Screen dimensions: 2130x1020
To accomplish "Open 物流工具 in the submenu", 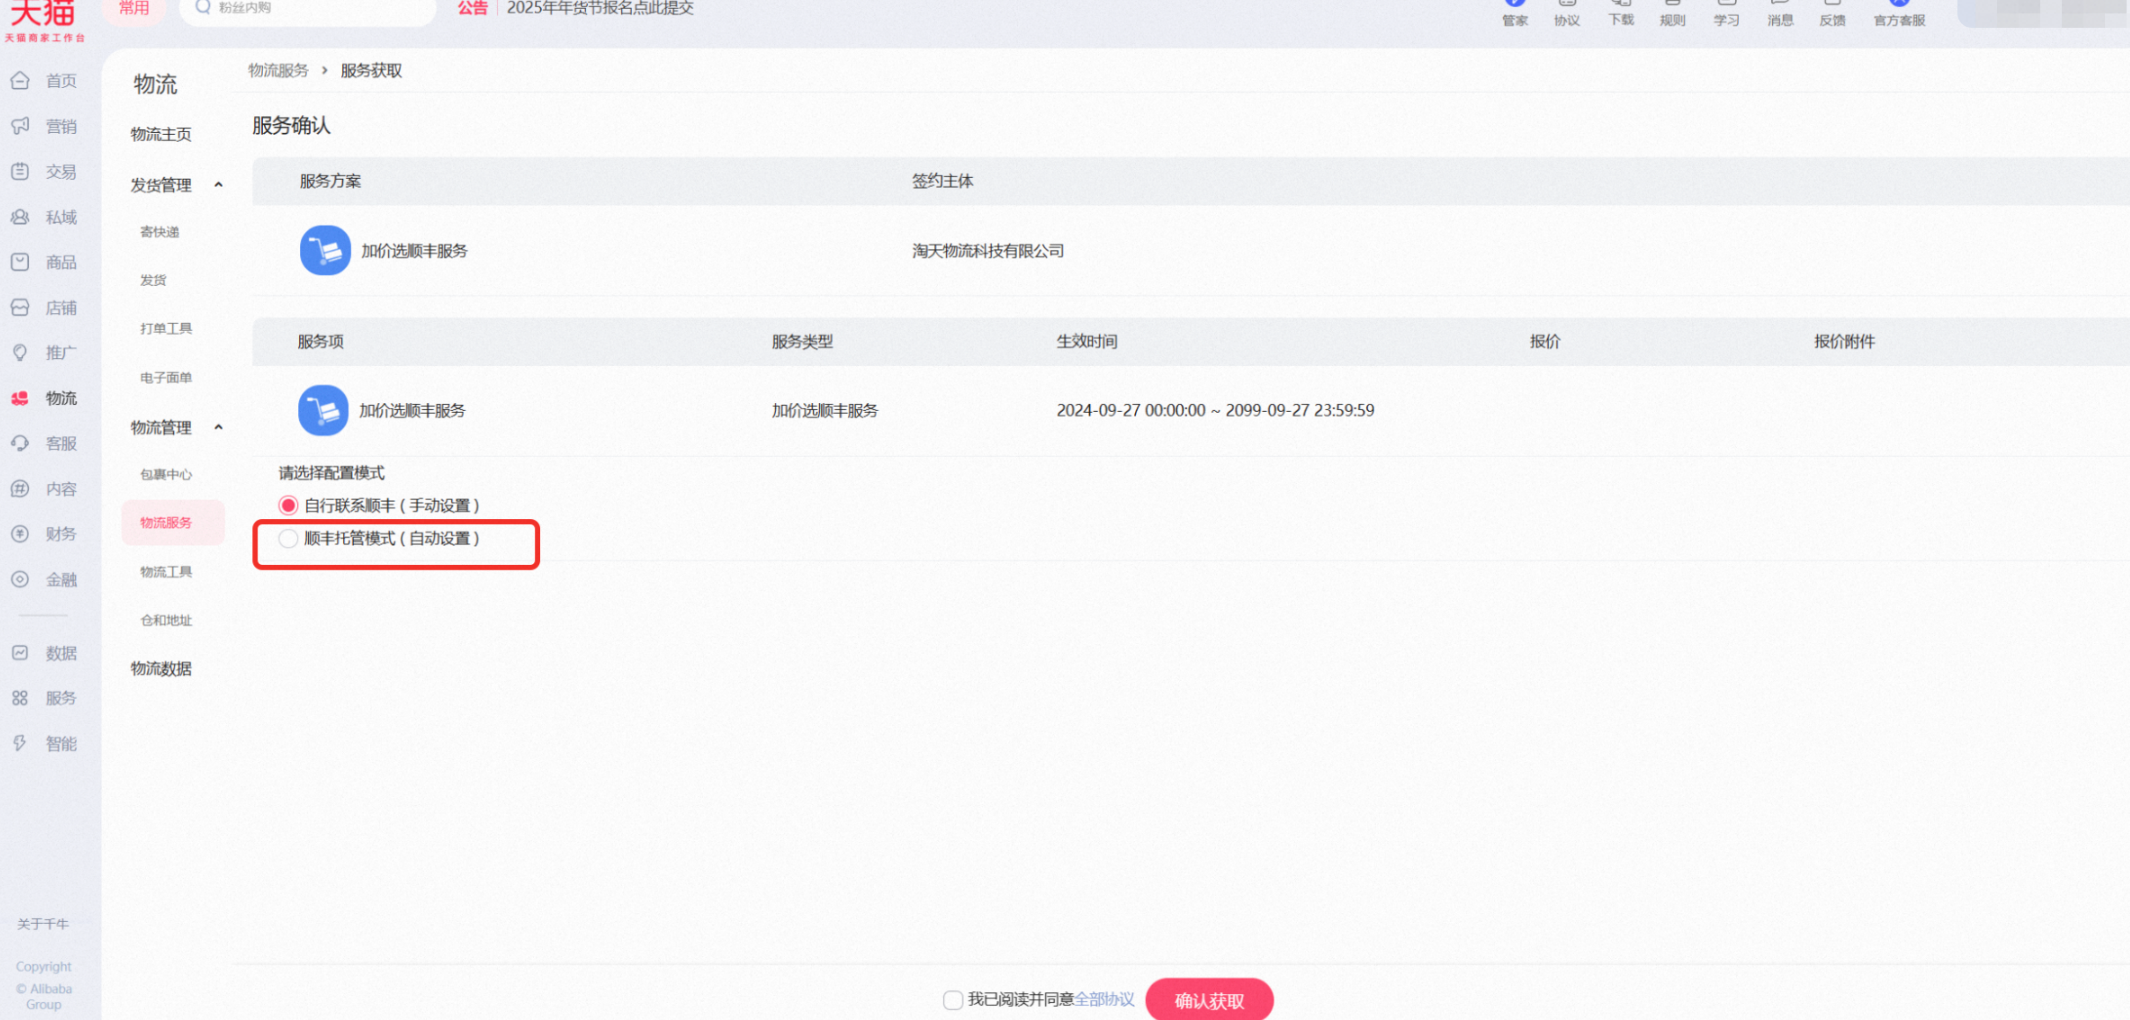I will point(166,572).
